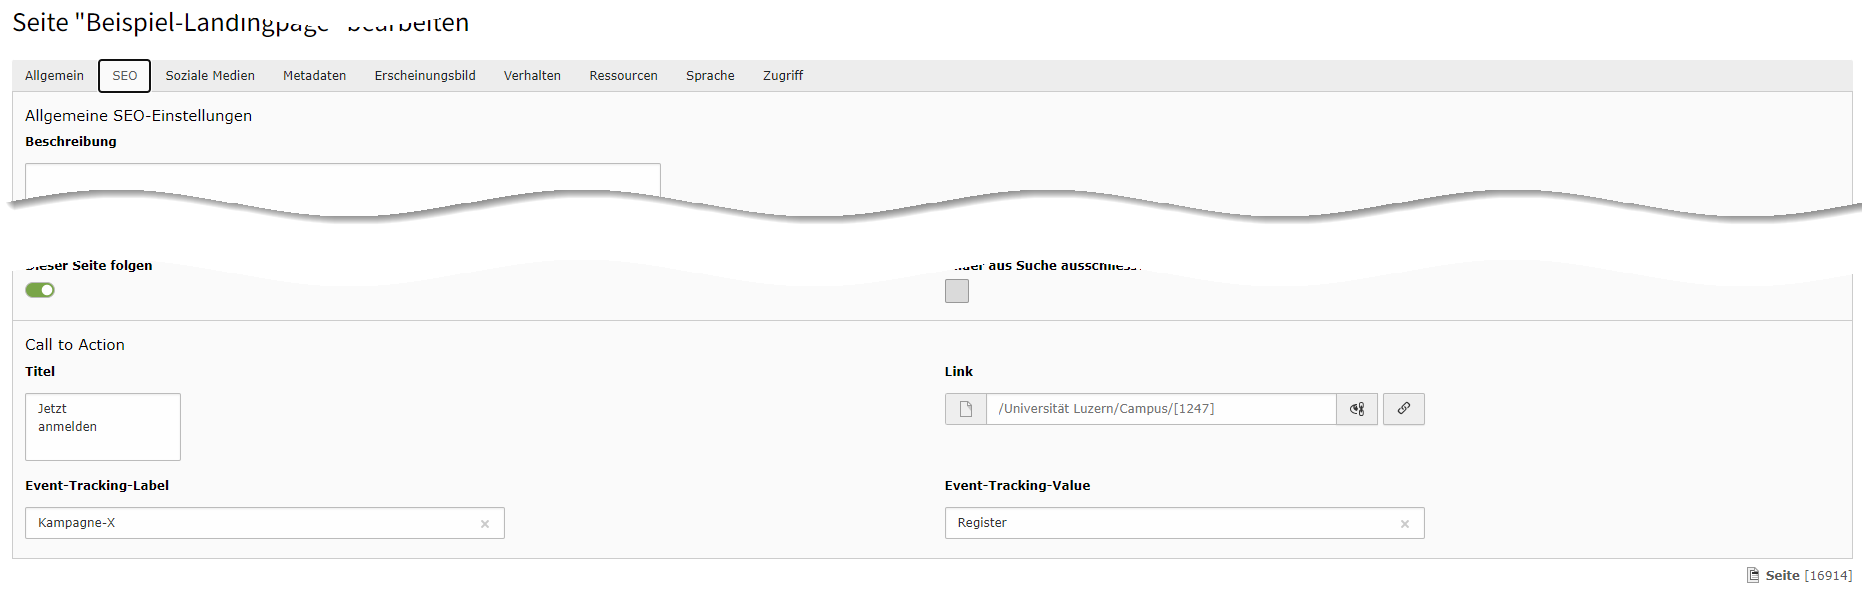Select the Sprache tab
The width and height of the screenshot is (1862, 592).
[x=710, y=76]
